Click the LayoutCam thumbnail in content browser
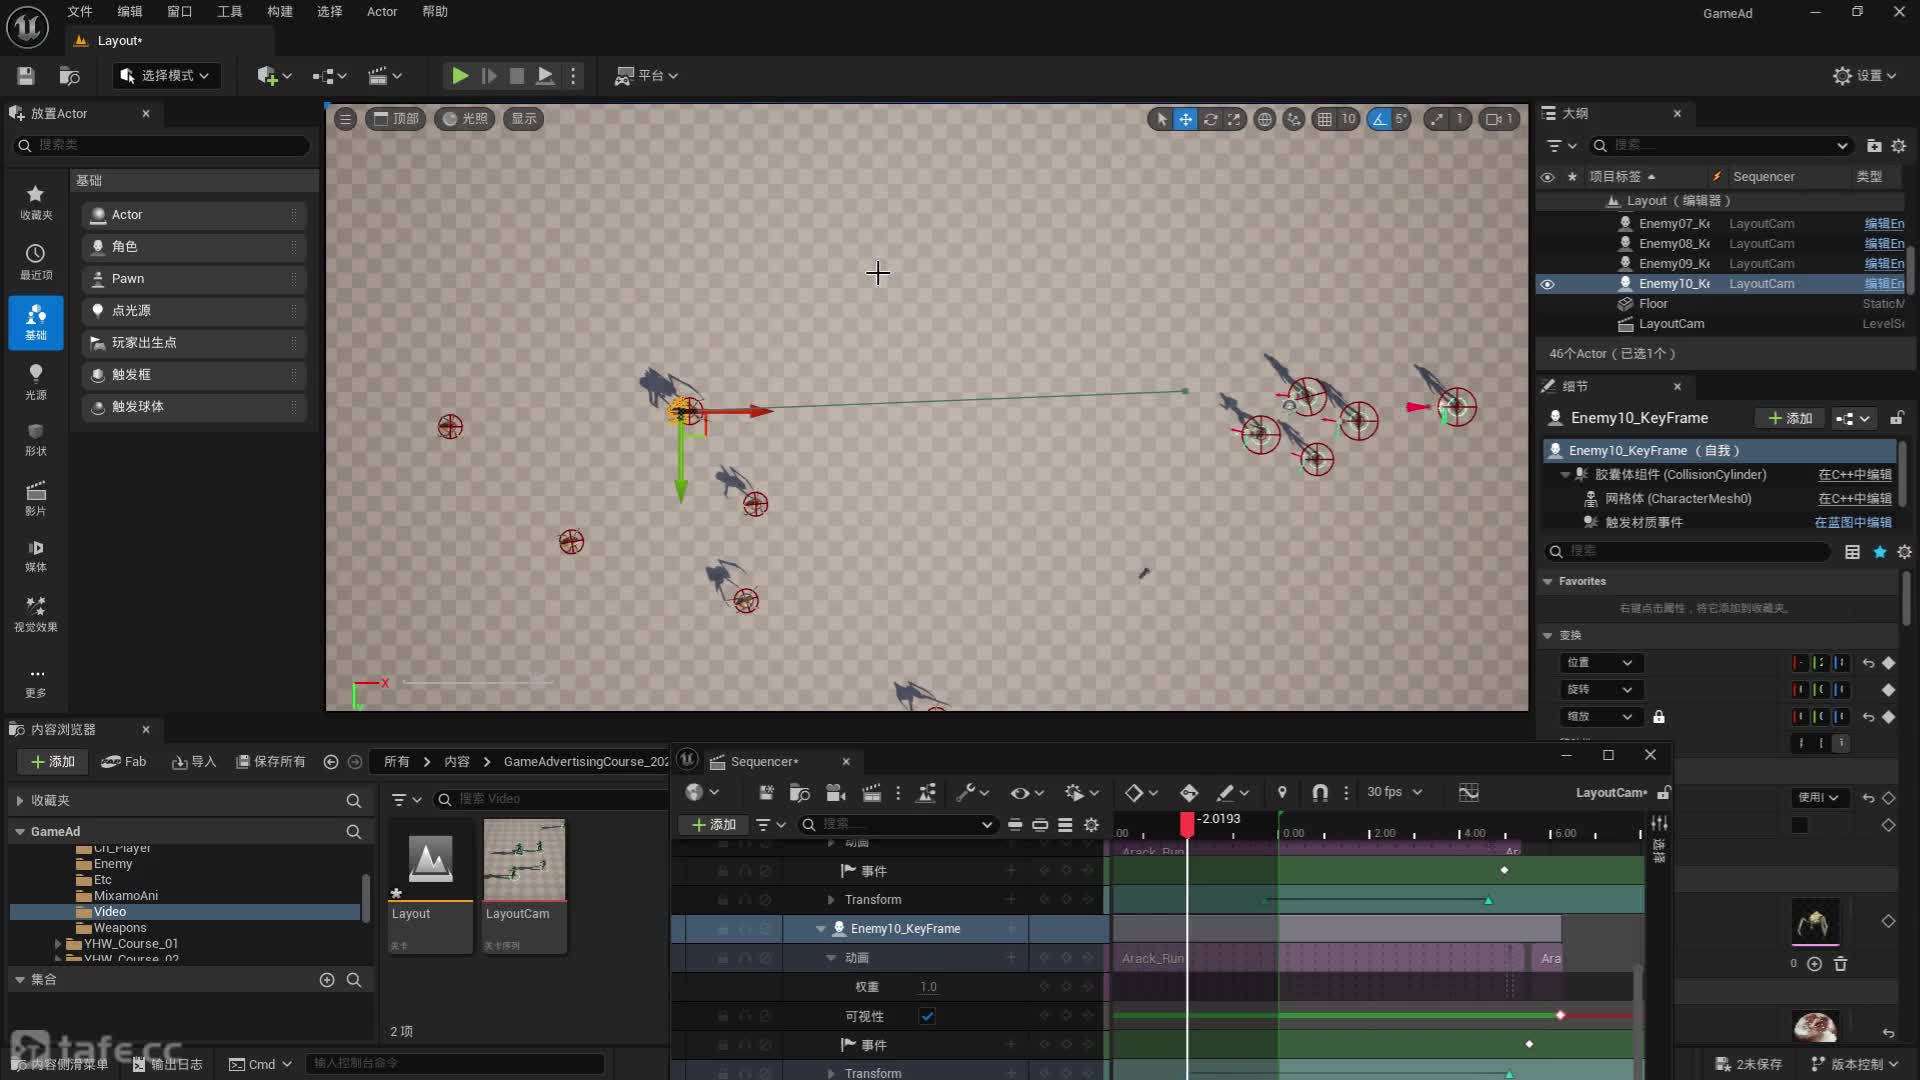Viewport: 1920px width, 1080px height. tap(524, 860)
